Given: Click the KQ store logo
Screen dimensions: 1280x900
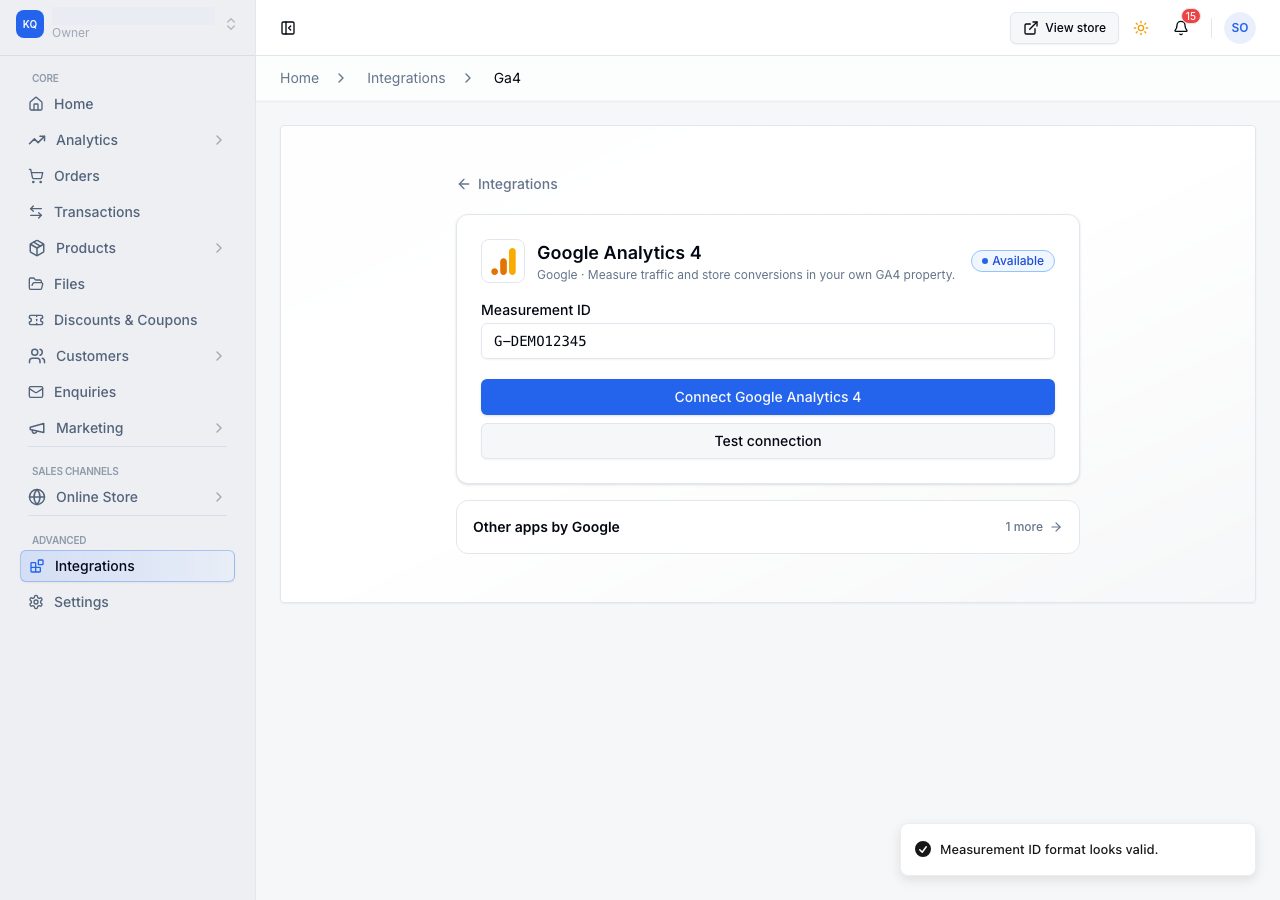Looking at the screenshot, I should coord(30,24).
